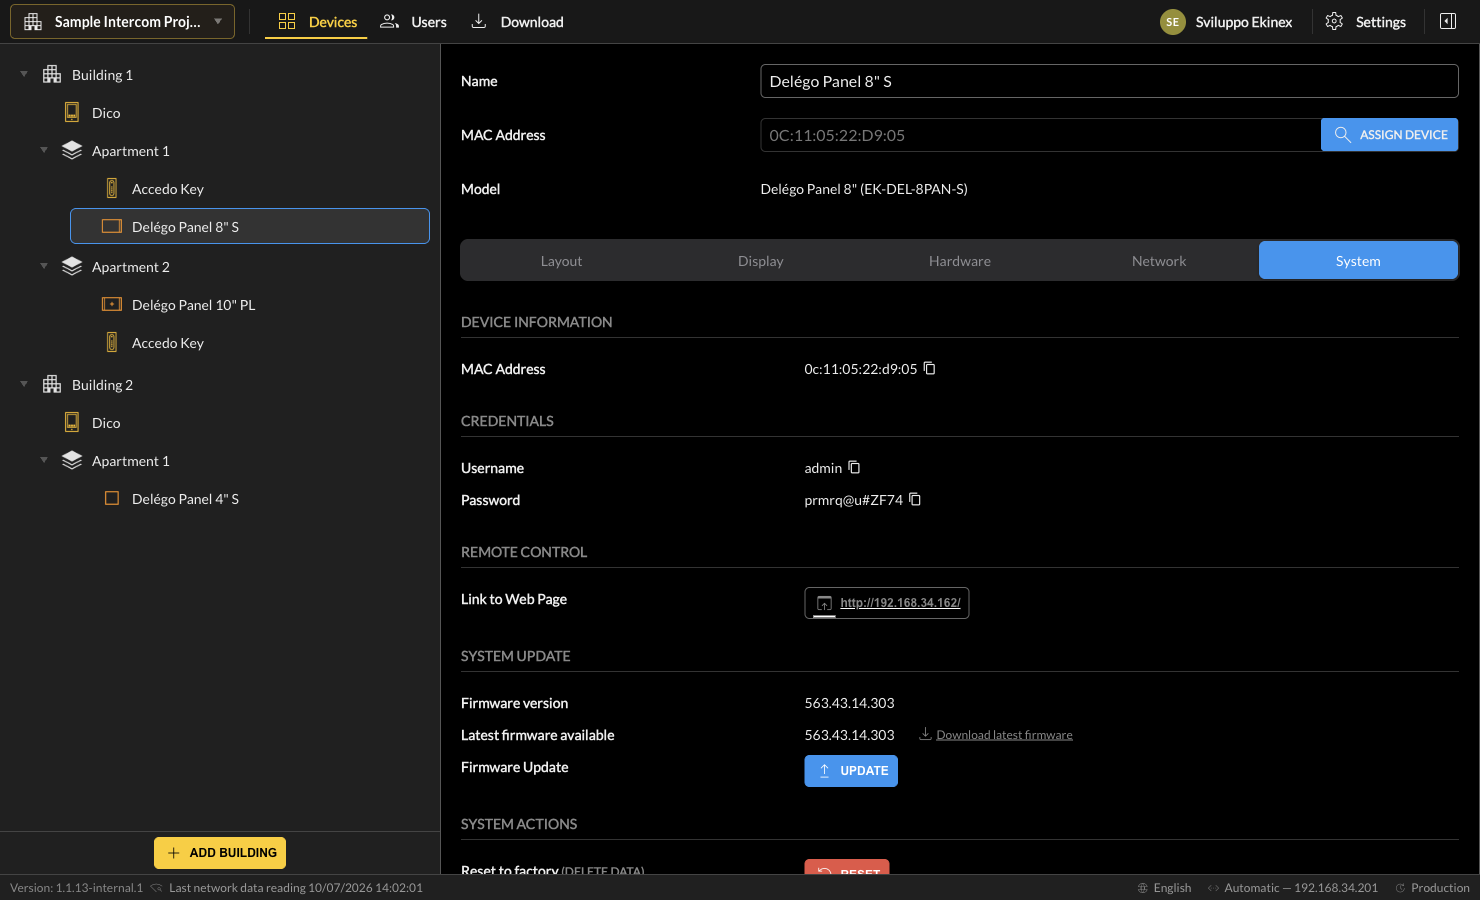Click the SE user avatar
This screenshot has height=900, width=1480.
(1173, 22)
